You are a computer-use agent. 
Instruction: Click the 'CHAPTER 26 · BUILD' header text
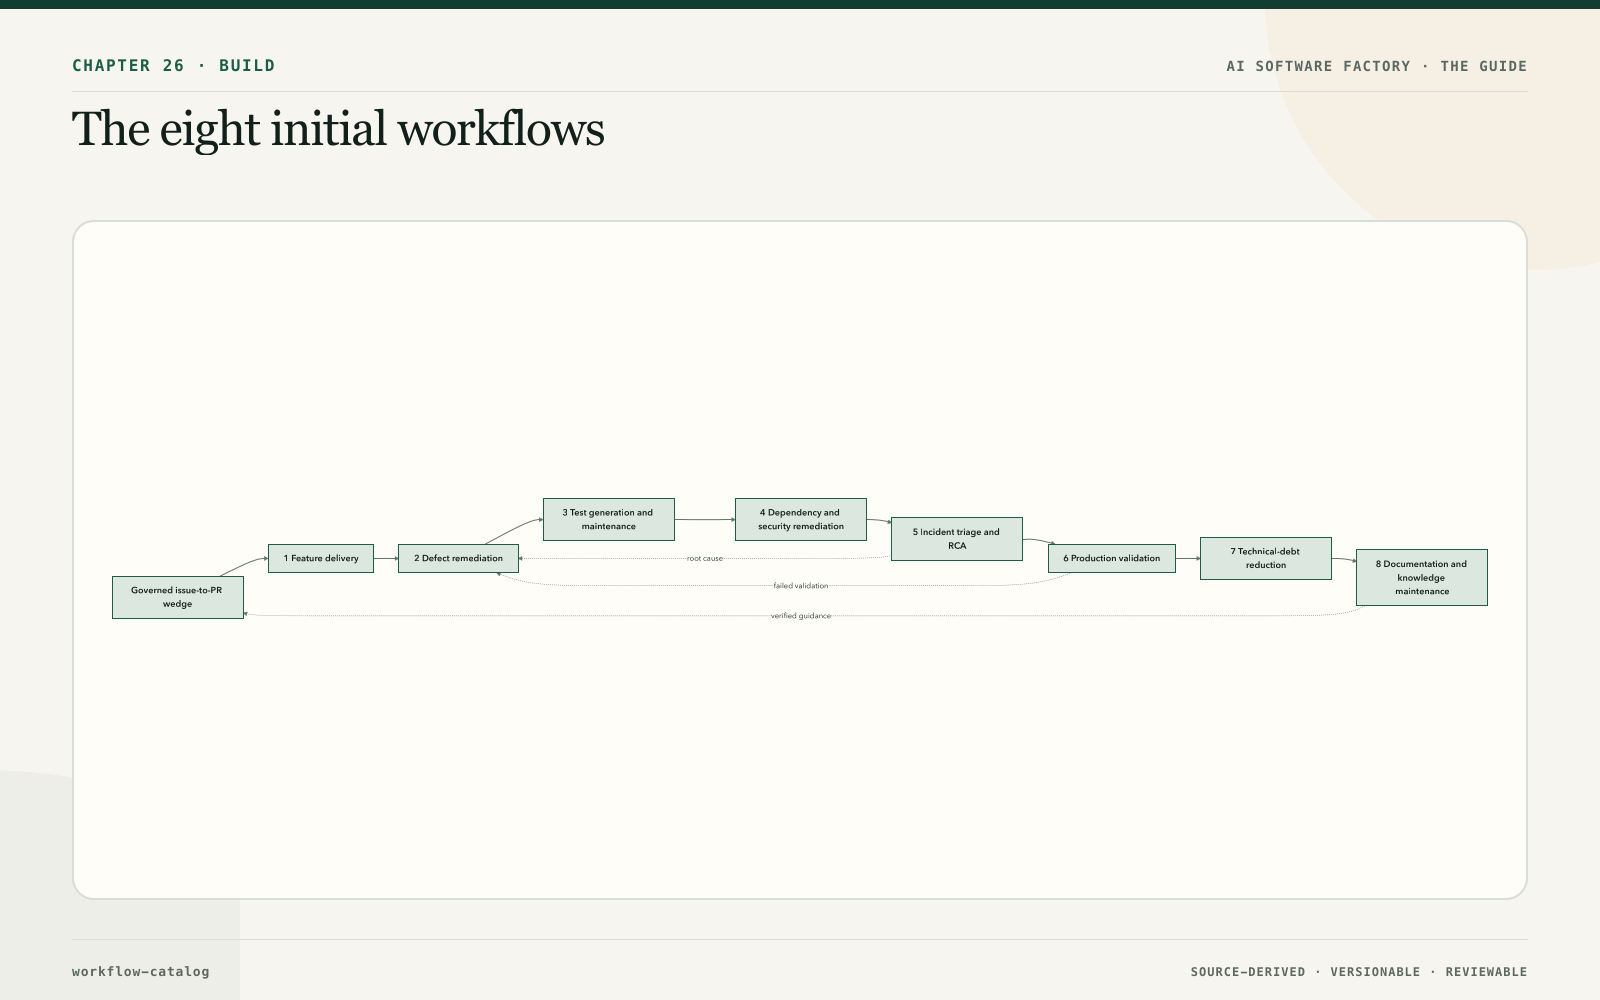174,66
